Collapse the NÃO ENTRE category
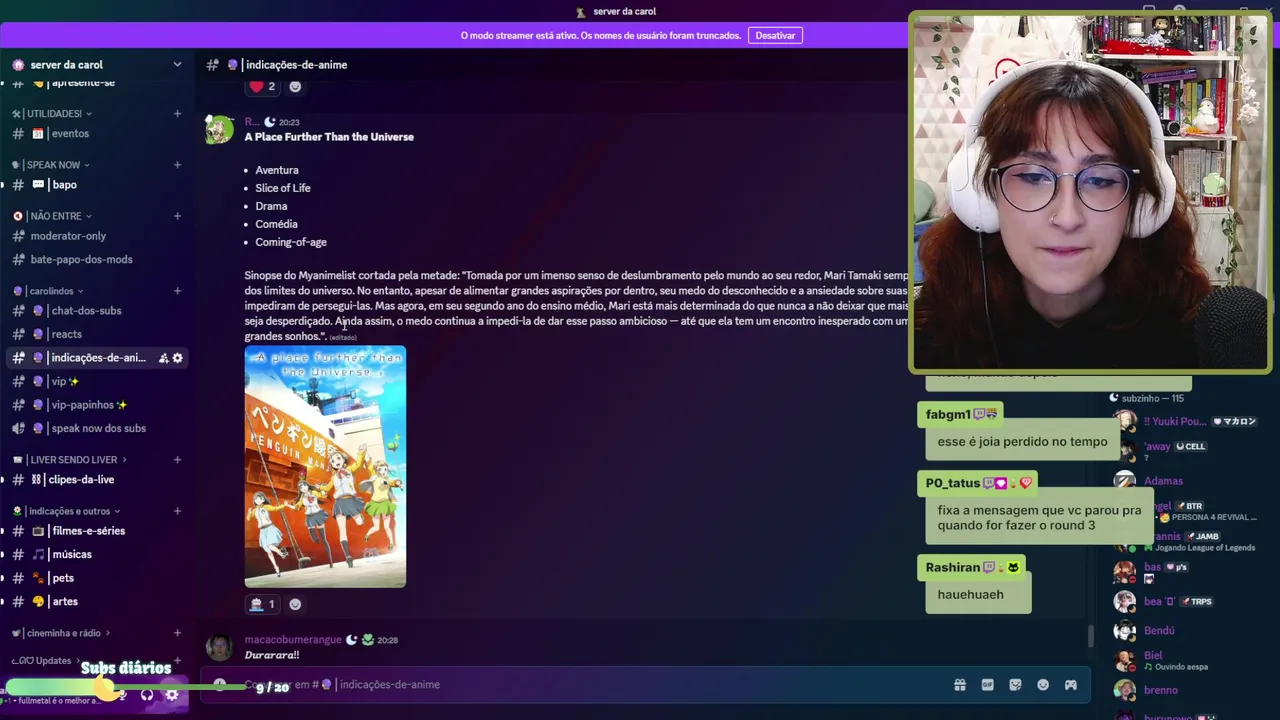Viewport: 1280px width, 720px height. [52, 216]
